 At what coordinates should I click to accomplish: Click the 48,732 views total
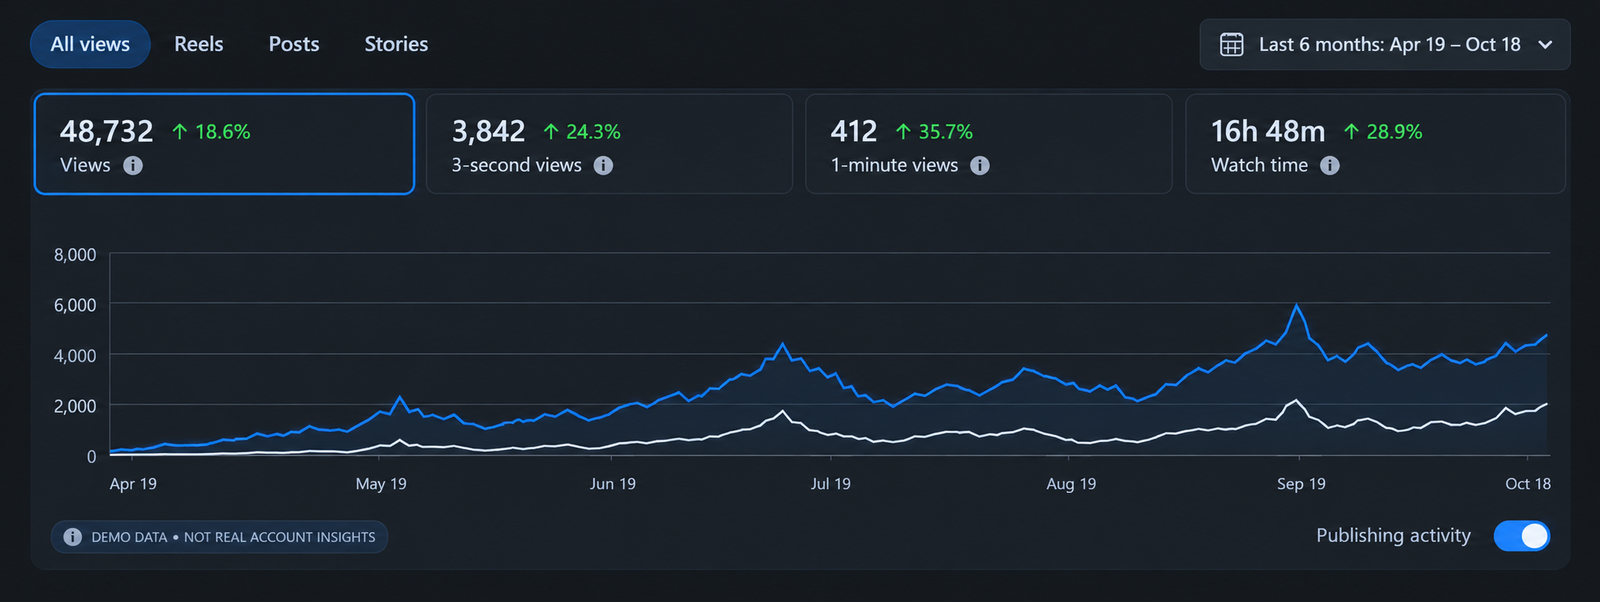point(107,131)
